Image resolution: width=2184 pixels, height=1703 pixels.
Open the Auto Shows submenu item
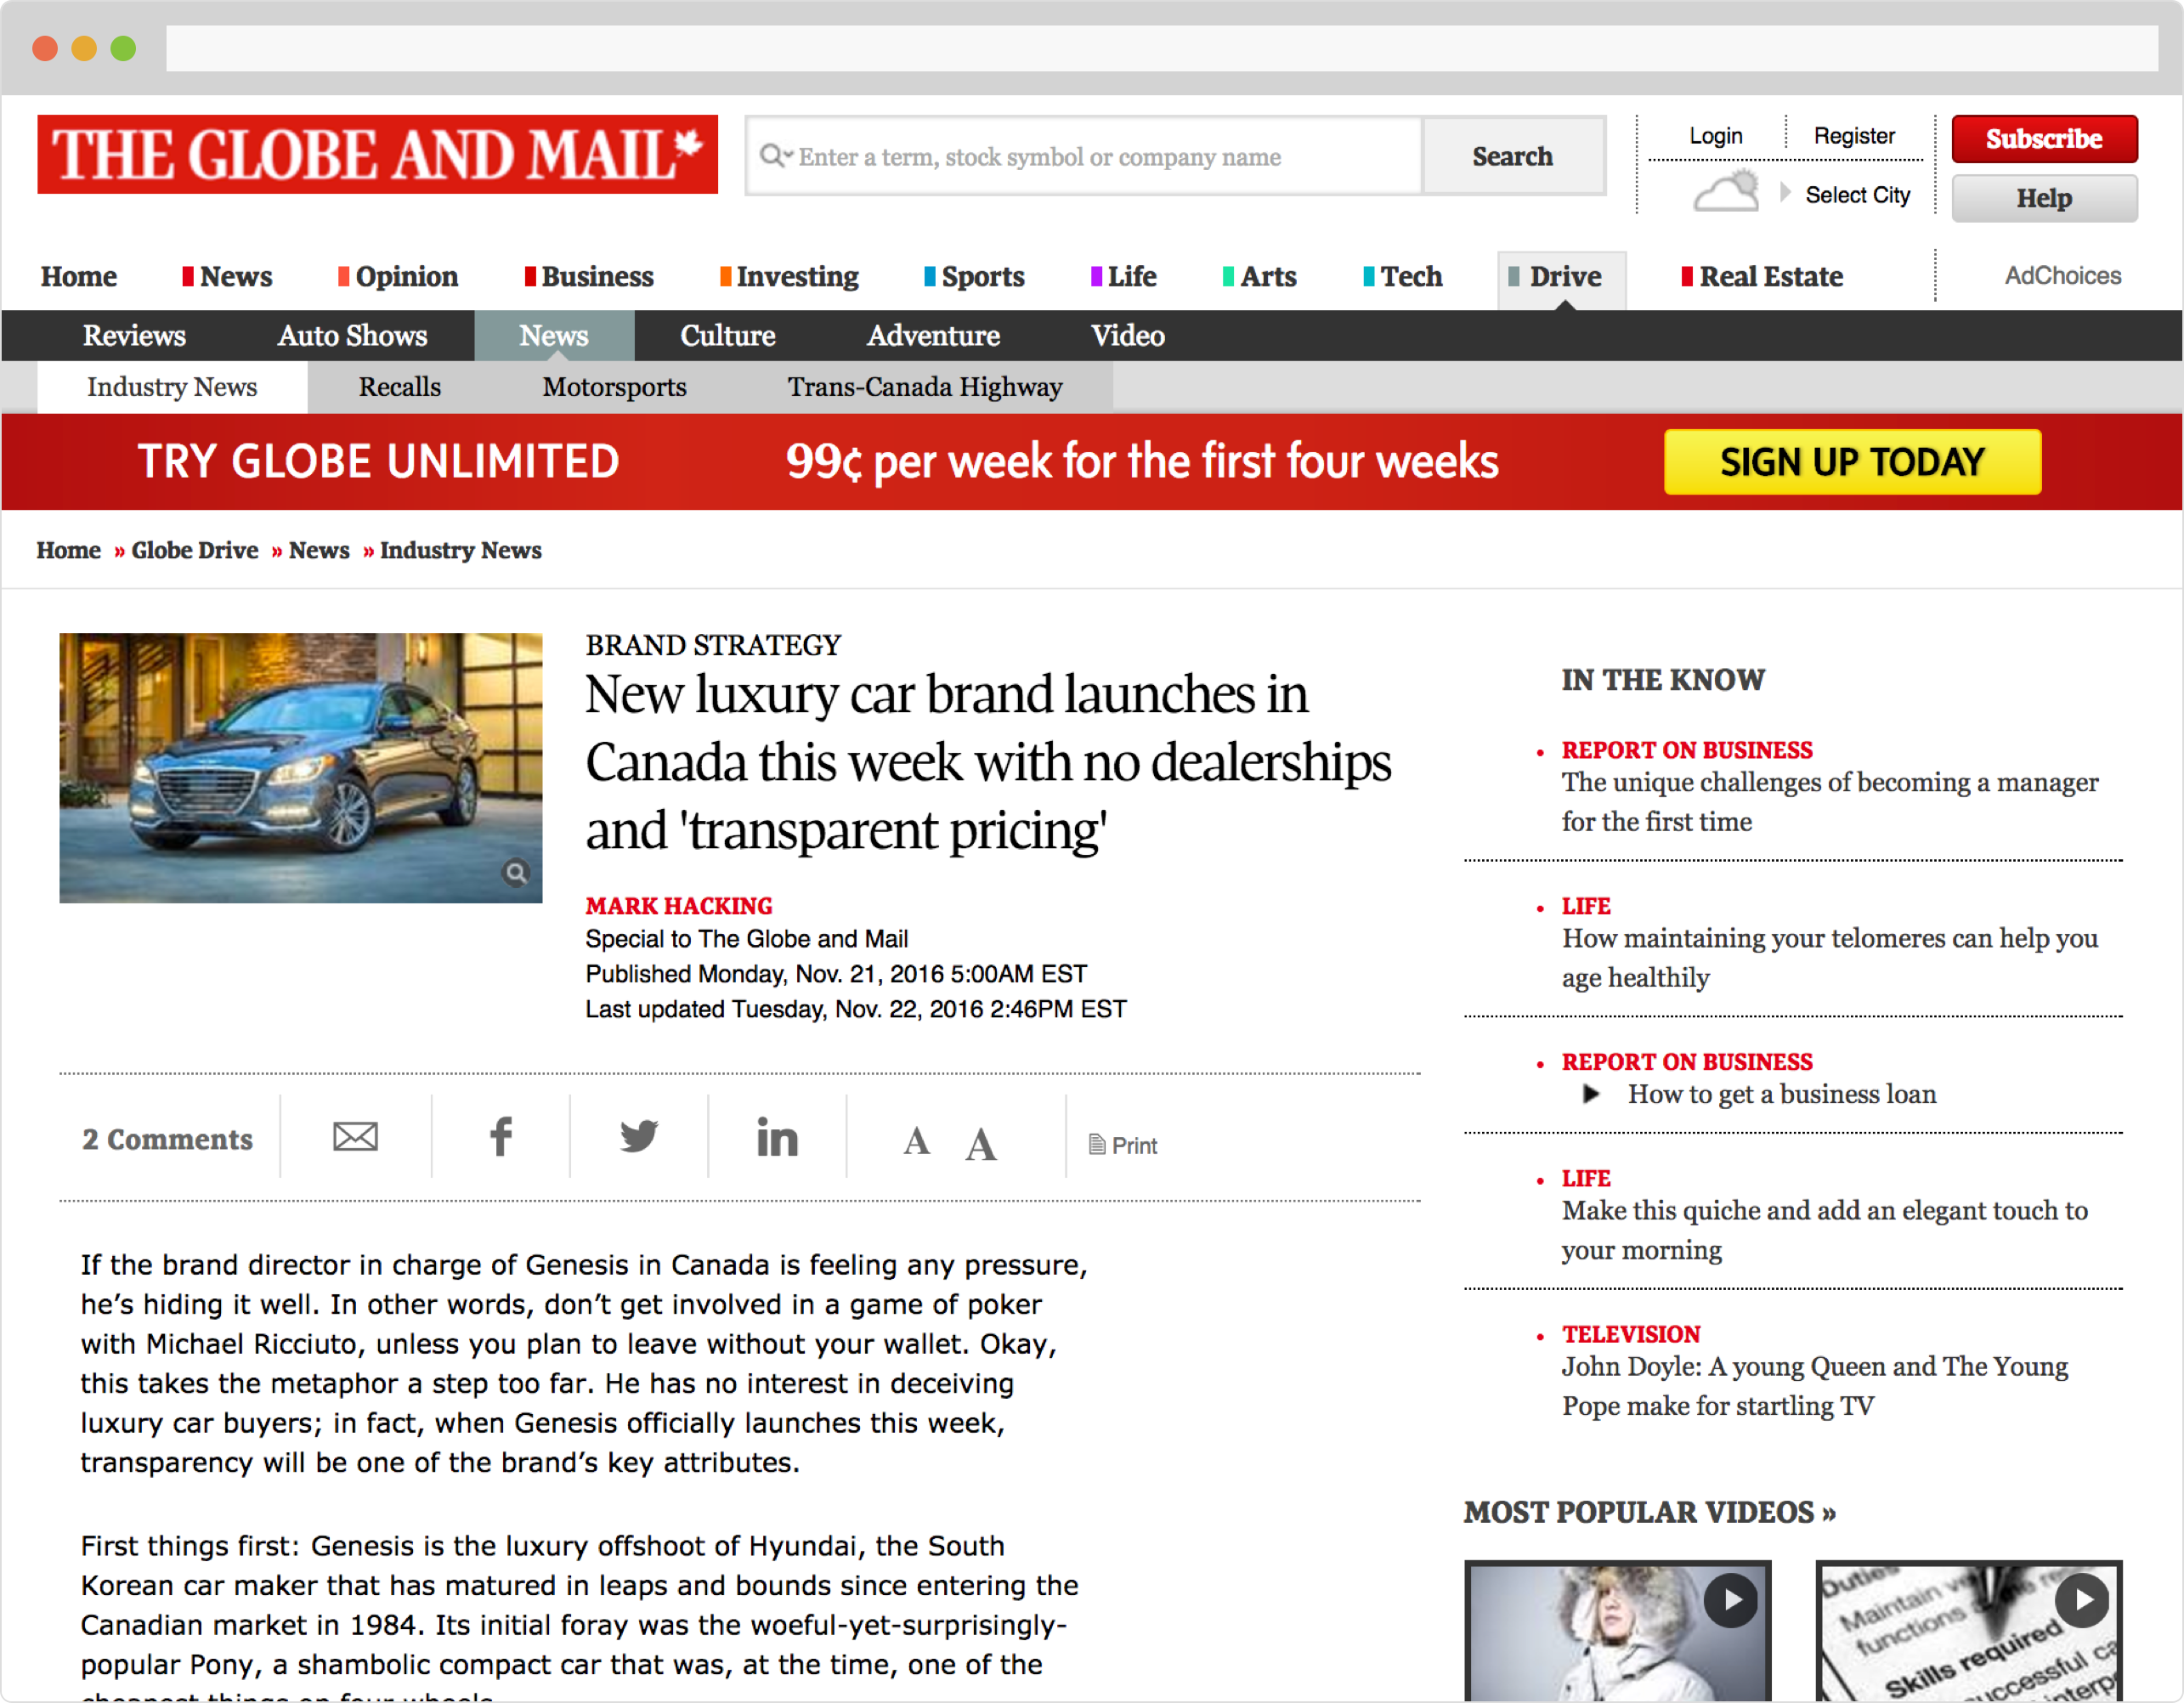tap(352, 336)
